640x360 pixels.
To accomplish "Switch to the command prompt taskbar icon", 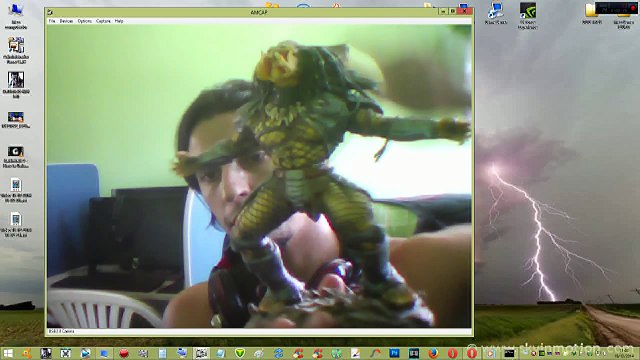I will 509,353.
